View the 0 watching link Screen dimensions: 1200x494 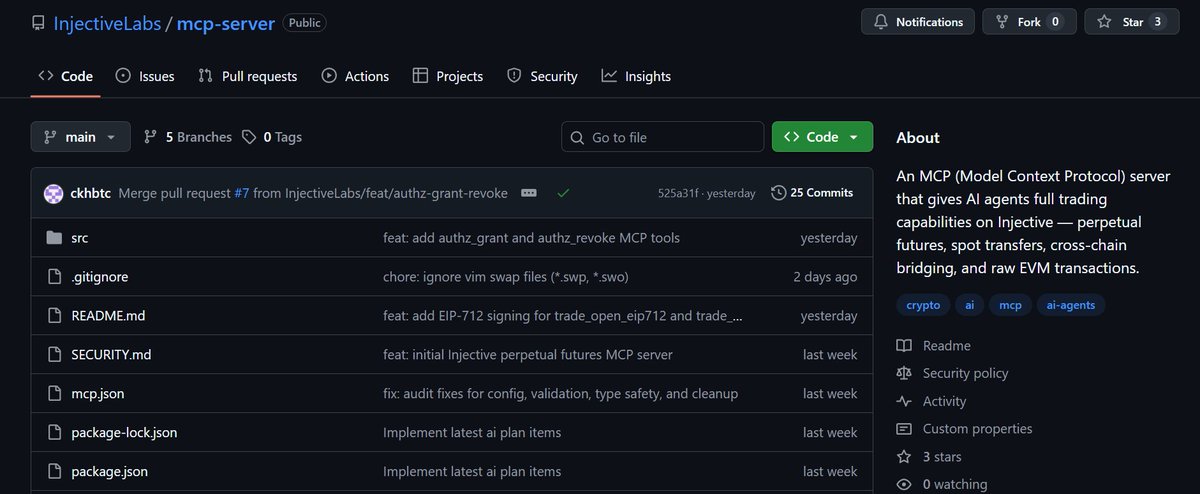[x=955, y=485]
